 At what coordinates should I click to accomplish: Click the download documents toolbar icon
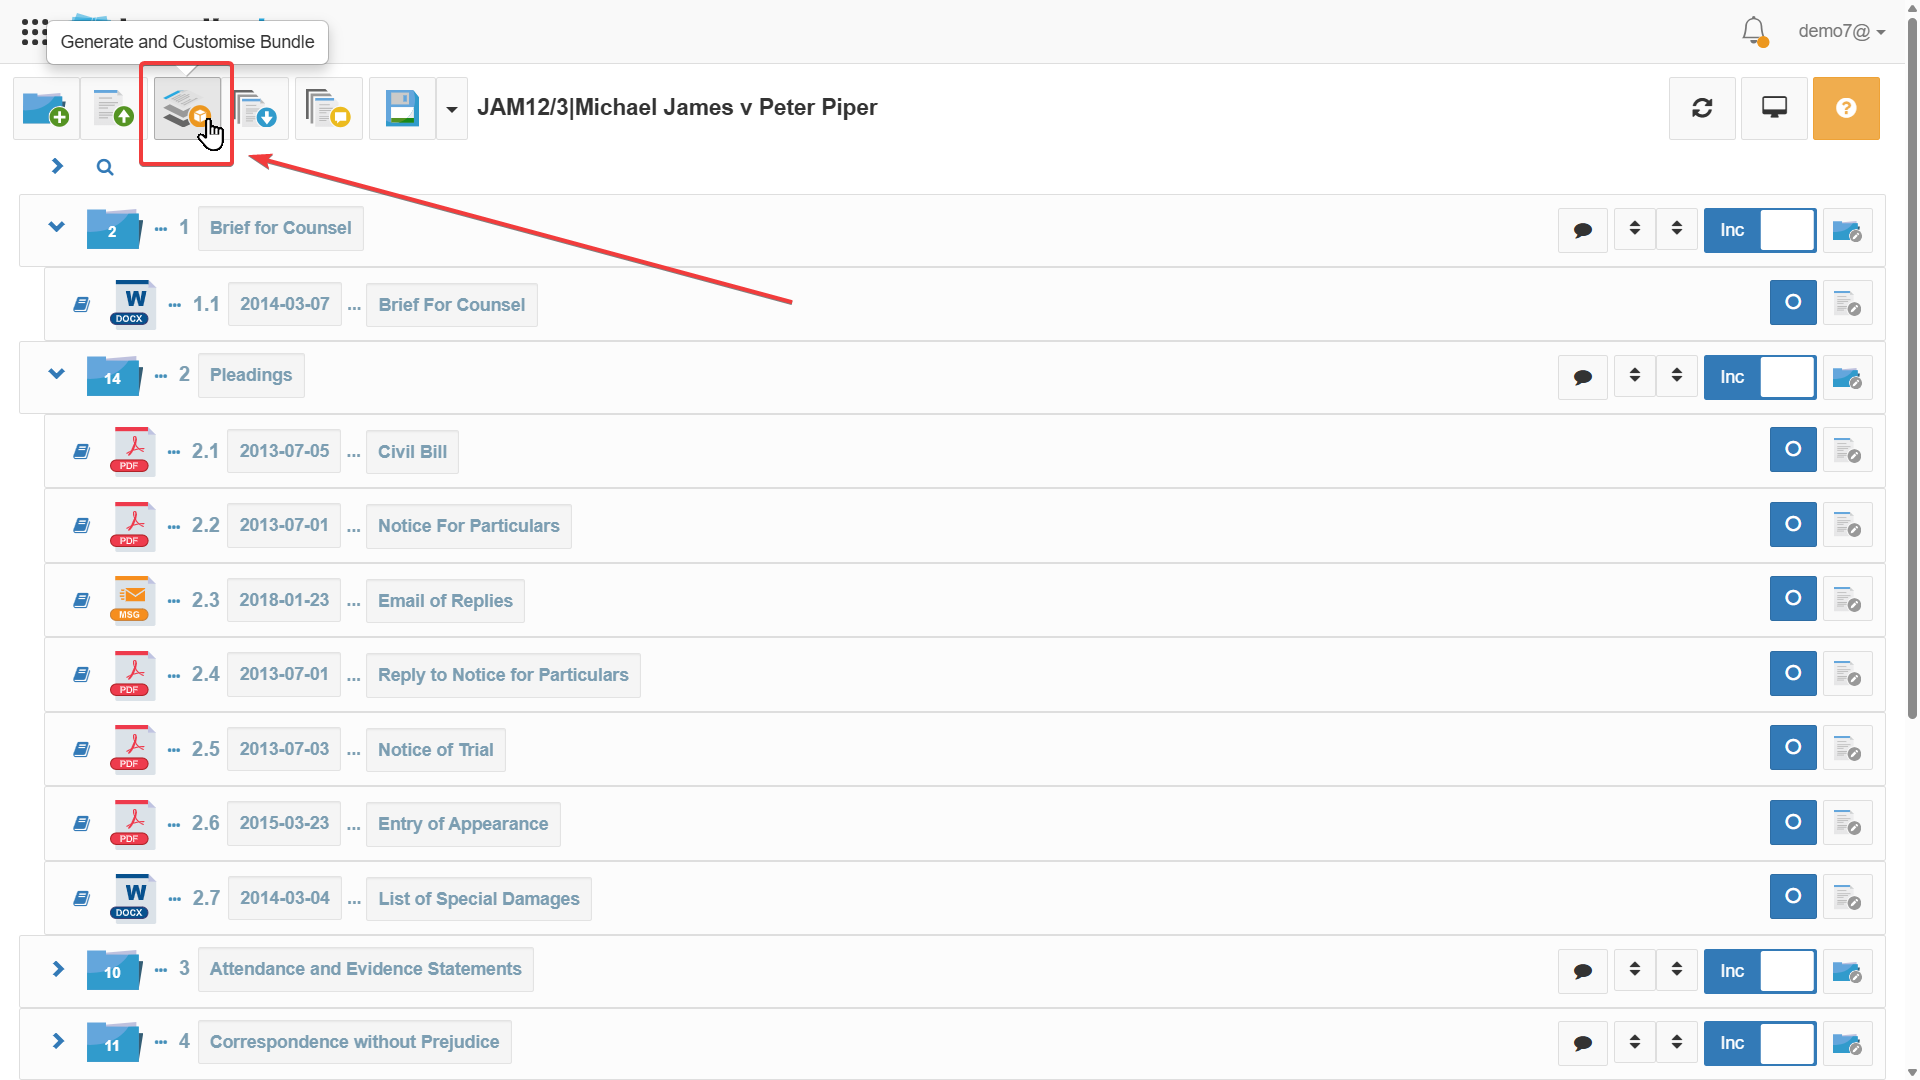pos(256,109)
